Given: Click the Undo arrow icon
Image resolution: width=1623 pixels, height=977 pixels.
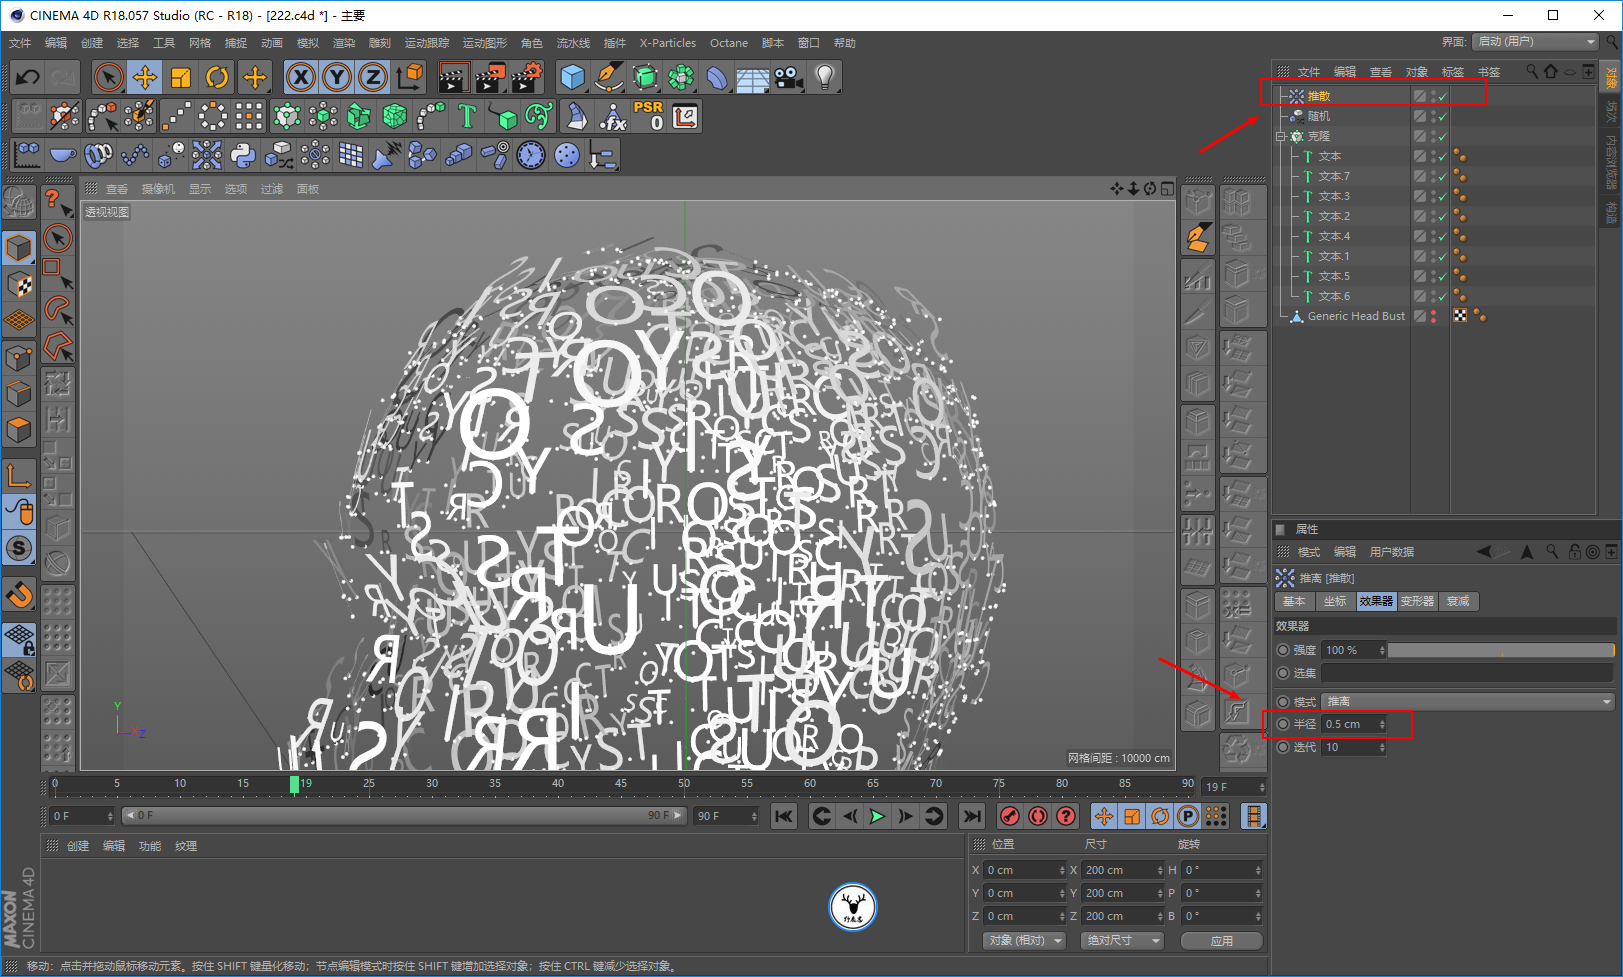Looking at the screenshot, I should [28, 77].
